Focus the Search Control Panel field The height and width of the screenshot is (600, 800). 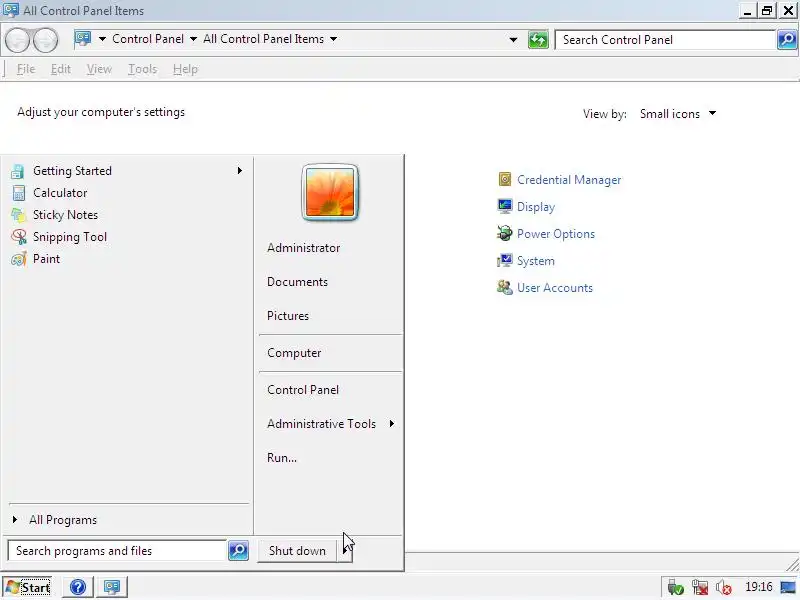click(666, 40)
